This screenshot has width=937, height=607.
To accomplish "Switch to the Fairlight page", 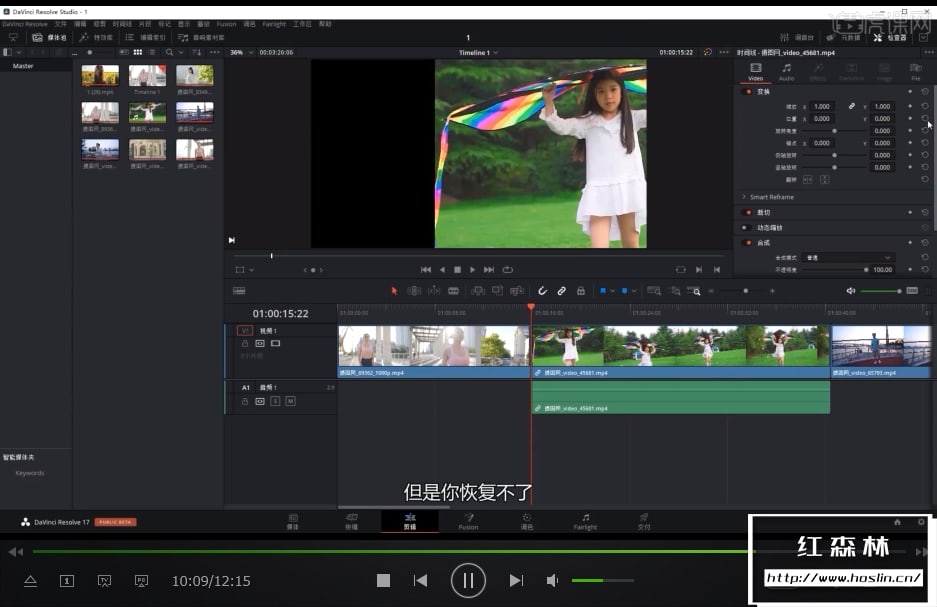I will click(585, 521).
